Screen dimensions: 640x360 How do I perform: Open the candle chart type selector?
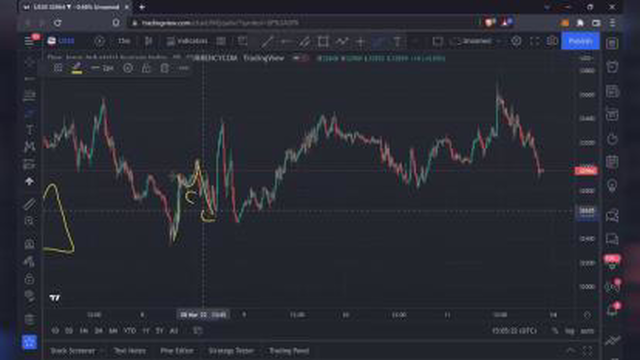pyautogui.click(x=149, y=41)
